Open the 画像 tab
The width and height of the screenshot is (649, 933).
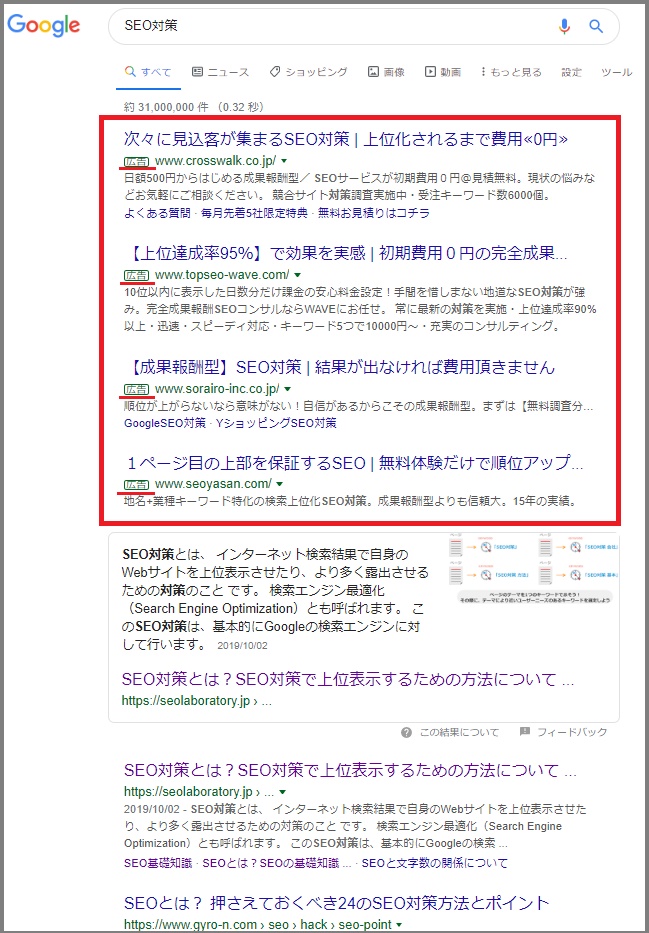pyautogui.click(x=386, y=72)
